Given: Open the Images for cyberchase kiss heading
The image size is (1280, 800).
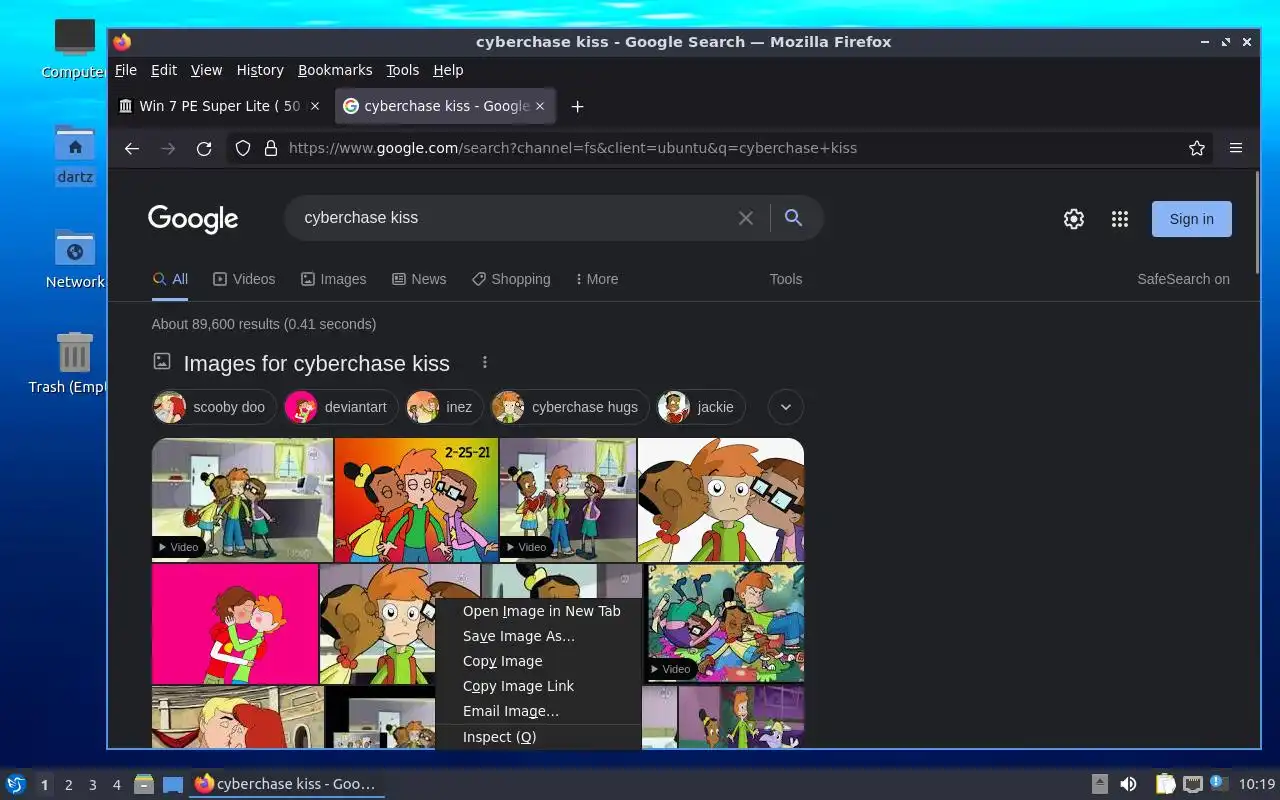Looking at the screenshot, I should coord(316,363).
